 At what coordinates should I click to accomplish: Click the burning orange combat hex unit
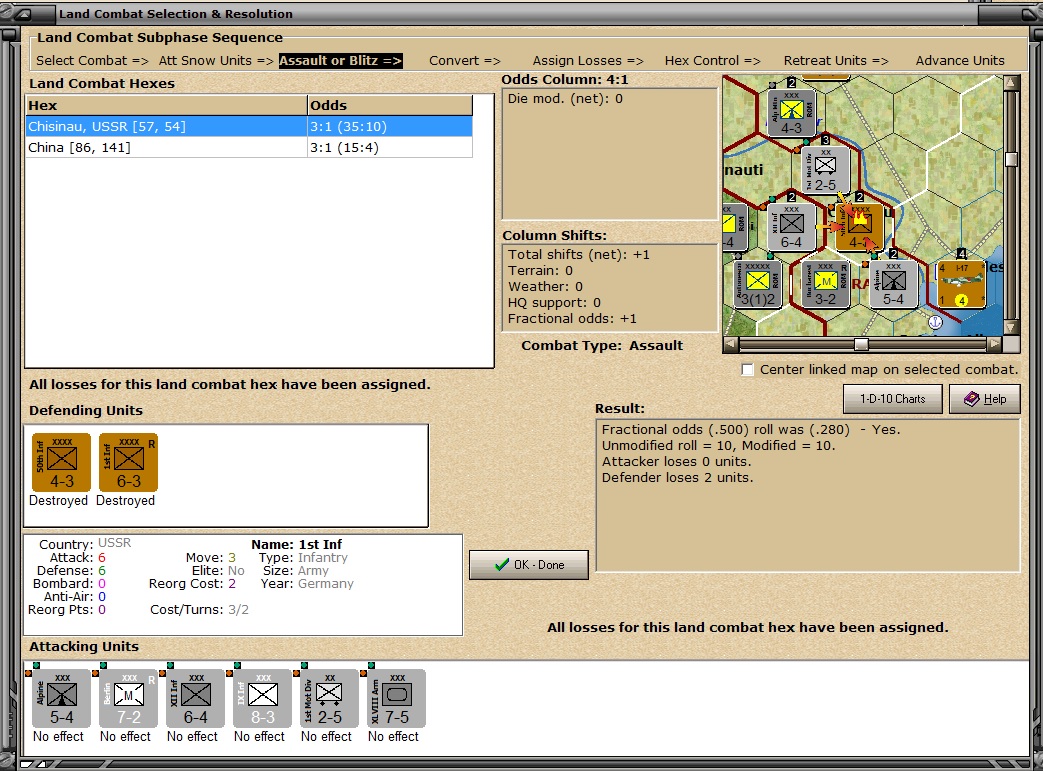click(859, 228)
